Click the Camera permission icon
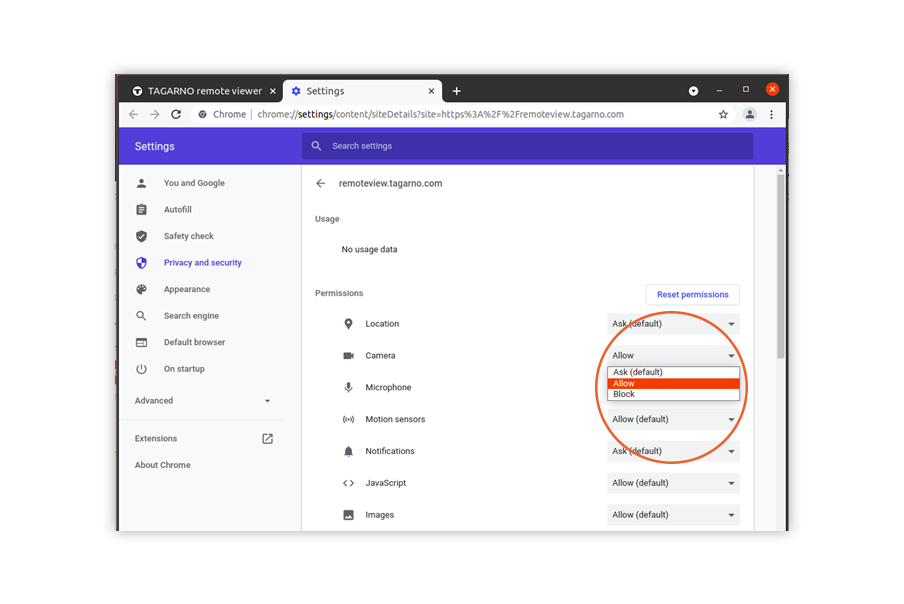The height and width of the screenshot is (604, 904). coord(348,355)
